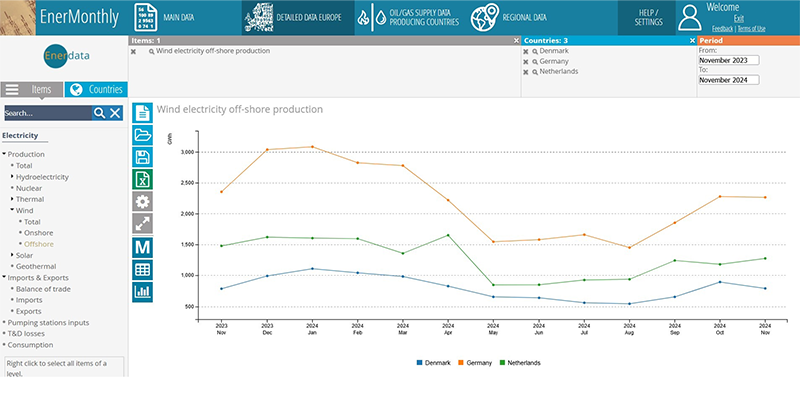Click the Help / Settings button
This screenshot has height=397, width=800.
click(646, 18)
